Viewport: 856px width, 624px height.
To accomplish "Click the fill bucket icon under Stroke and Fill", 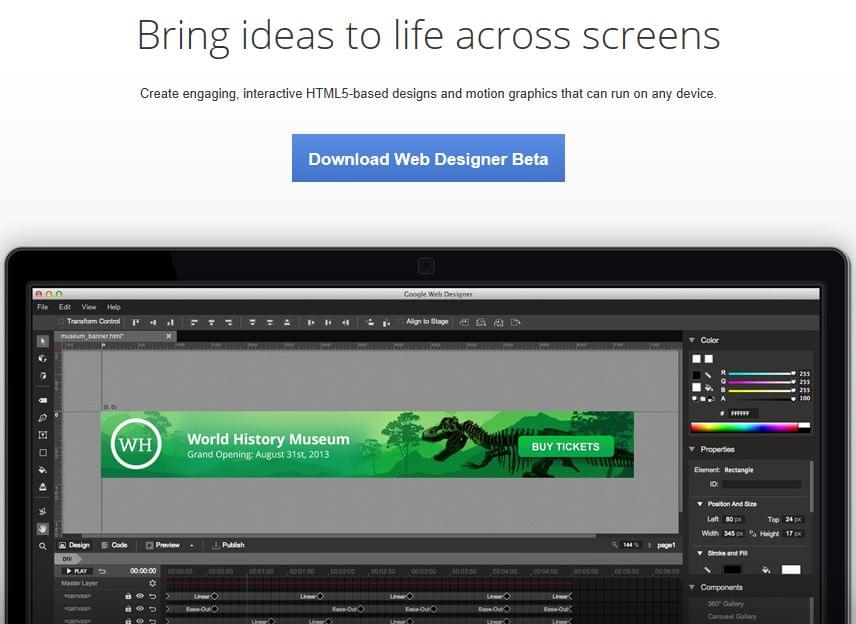I will [766, 569].
